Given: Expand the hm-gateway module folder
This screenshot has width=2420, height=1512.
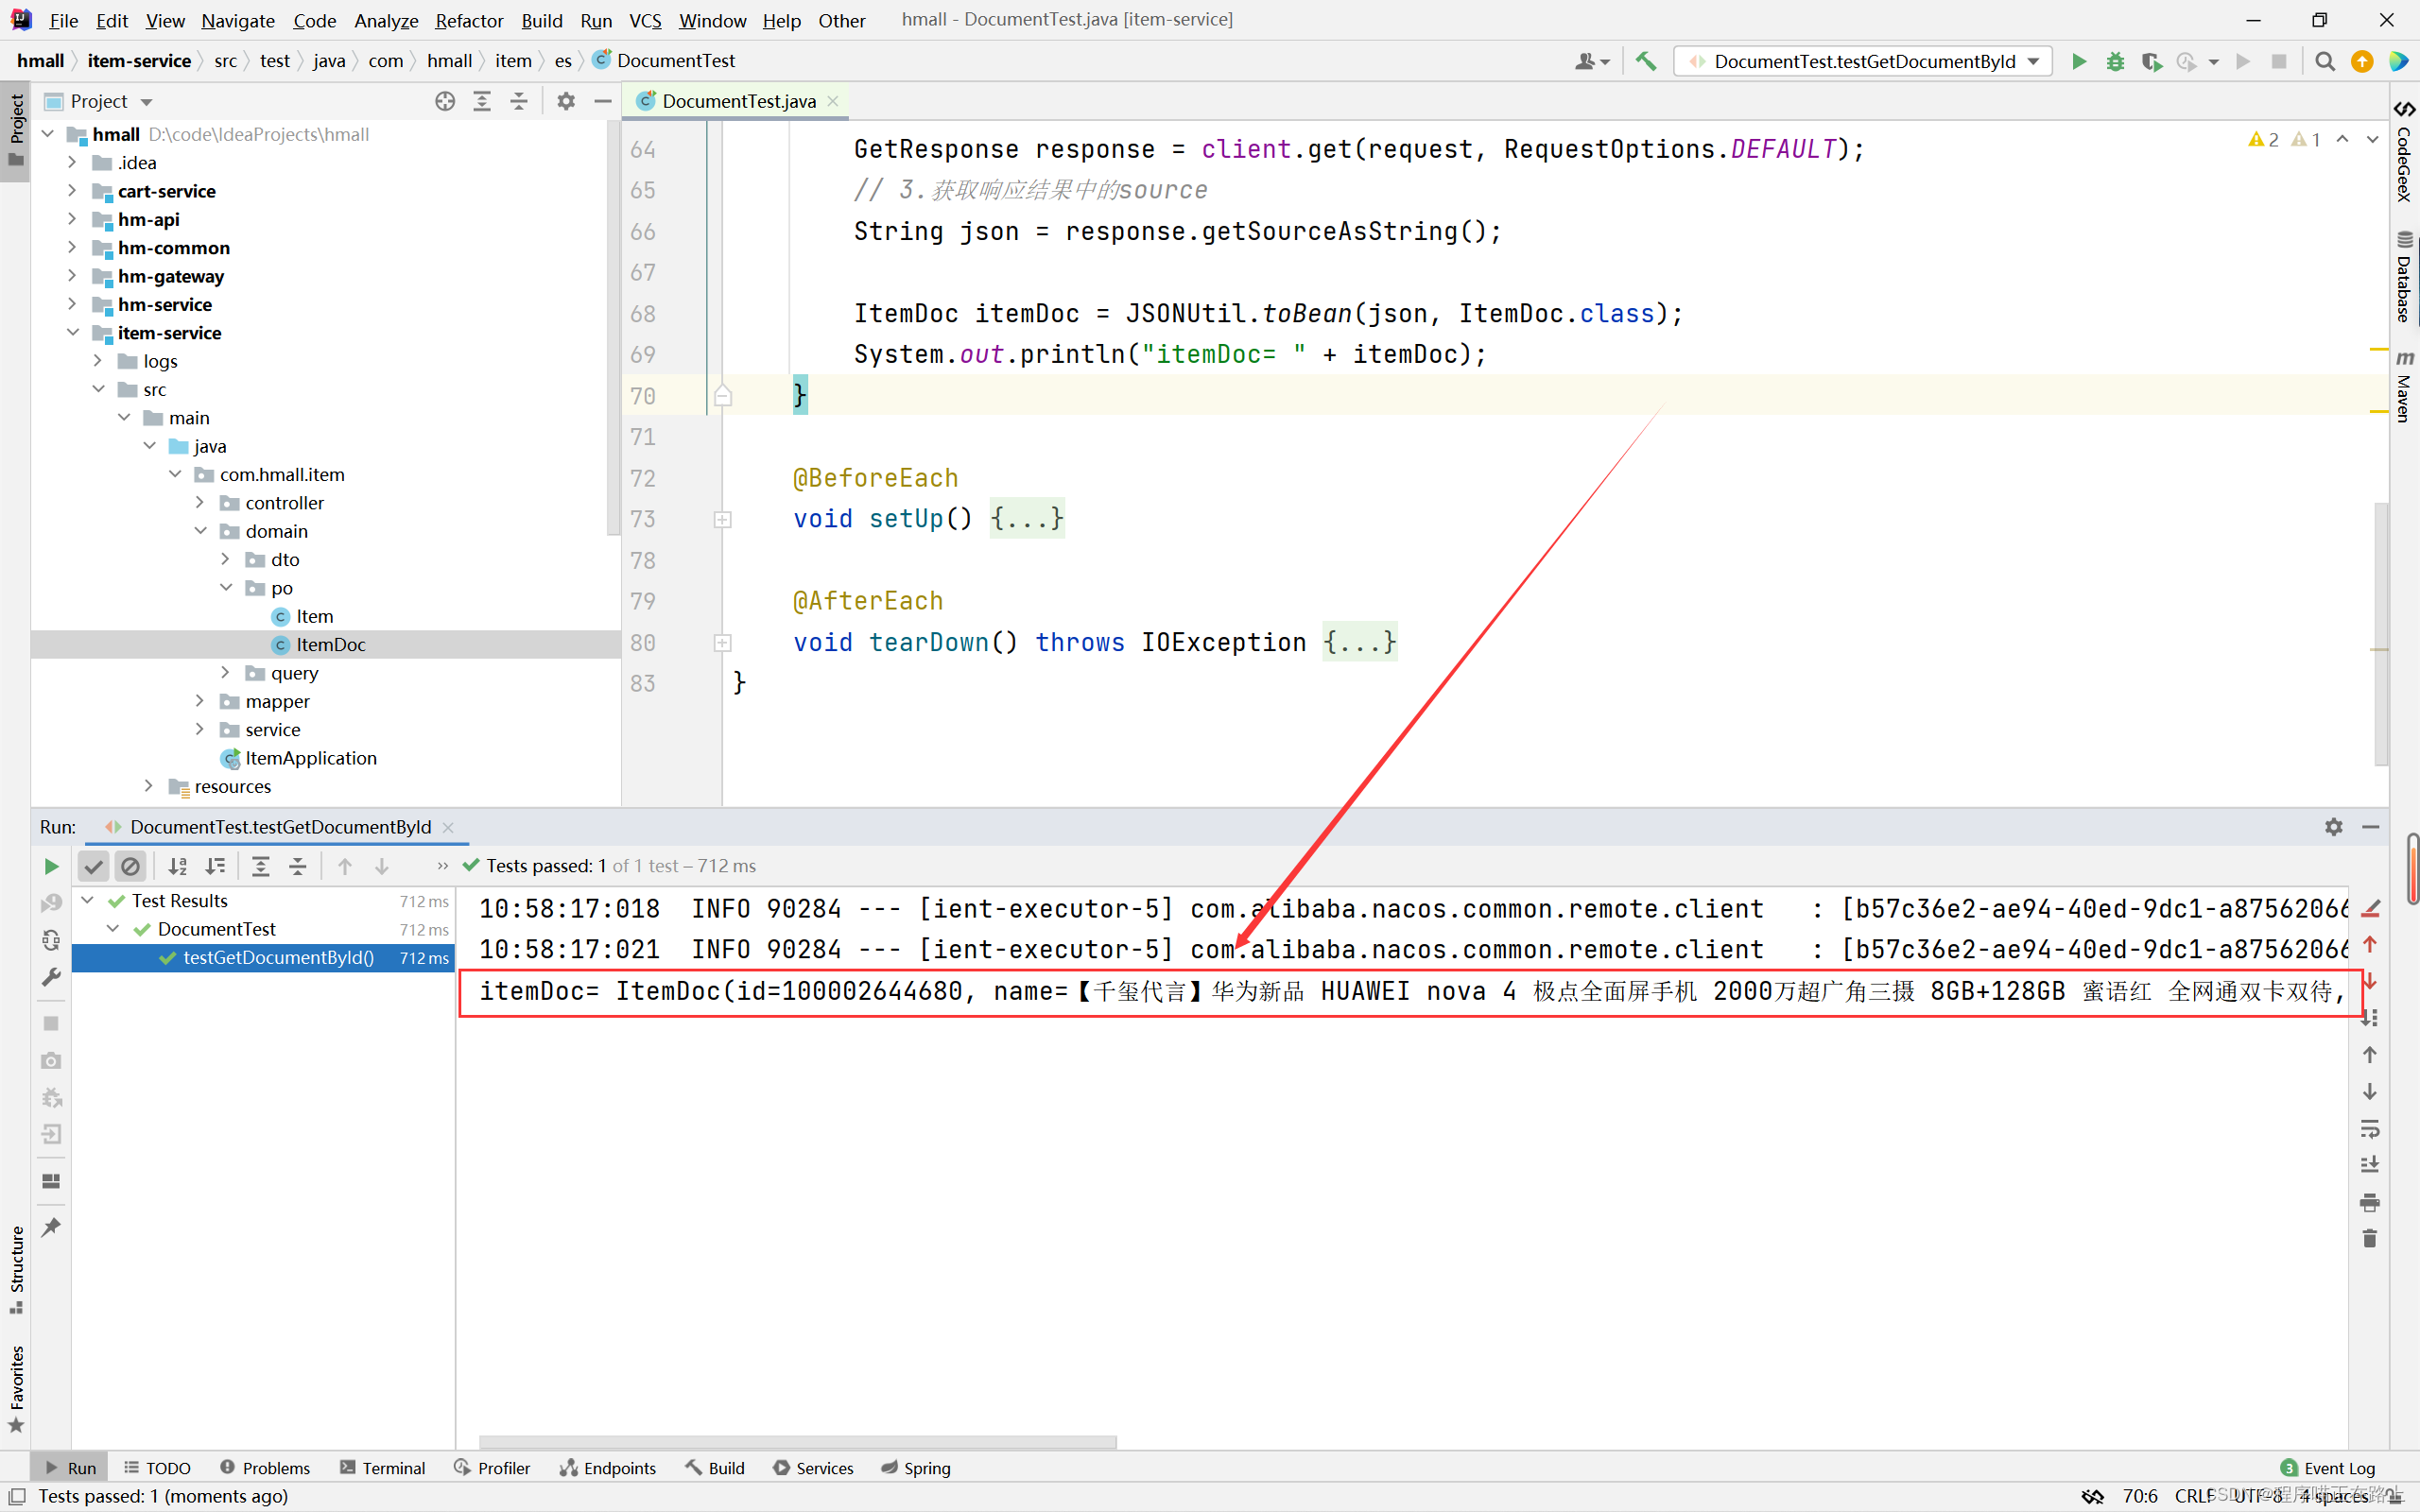Looking at the screenshot, I should click(x=72, y=276).
